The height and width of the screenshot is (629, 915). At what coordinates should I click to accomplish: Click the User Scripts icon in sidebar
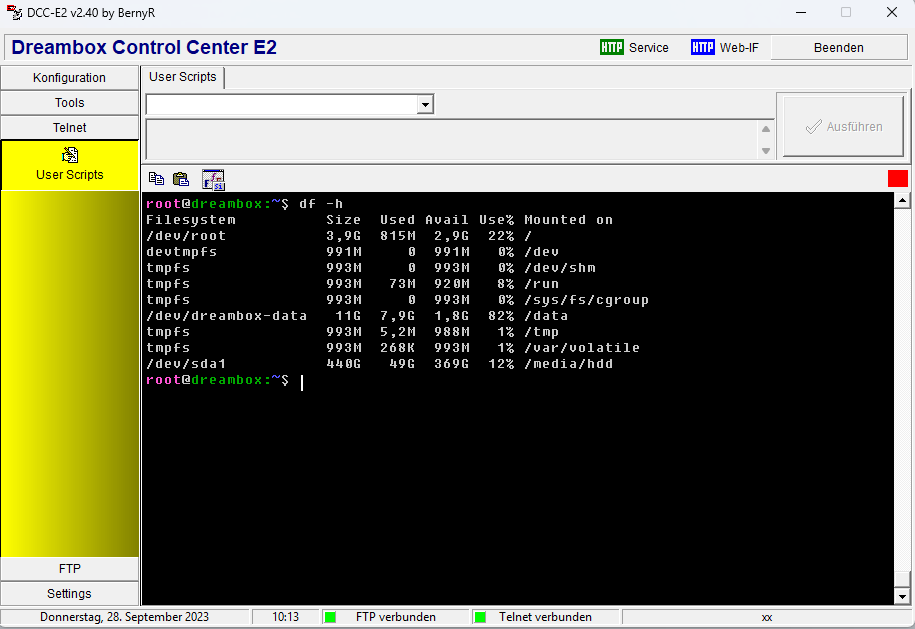70,155
